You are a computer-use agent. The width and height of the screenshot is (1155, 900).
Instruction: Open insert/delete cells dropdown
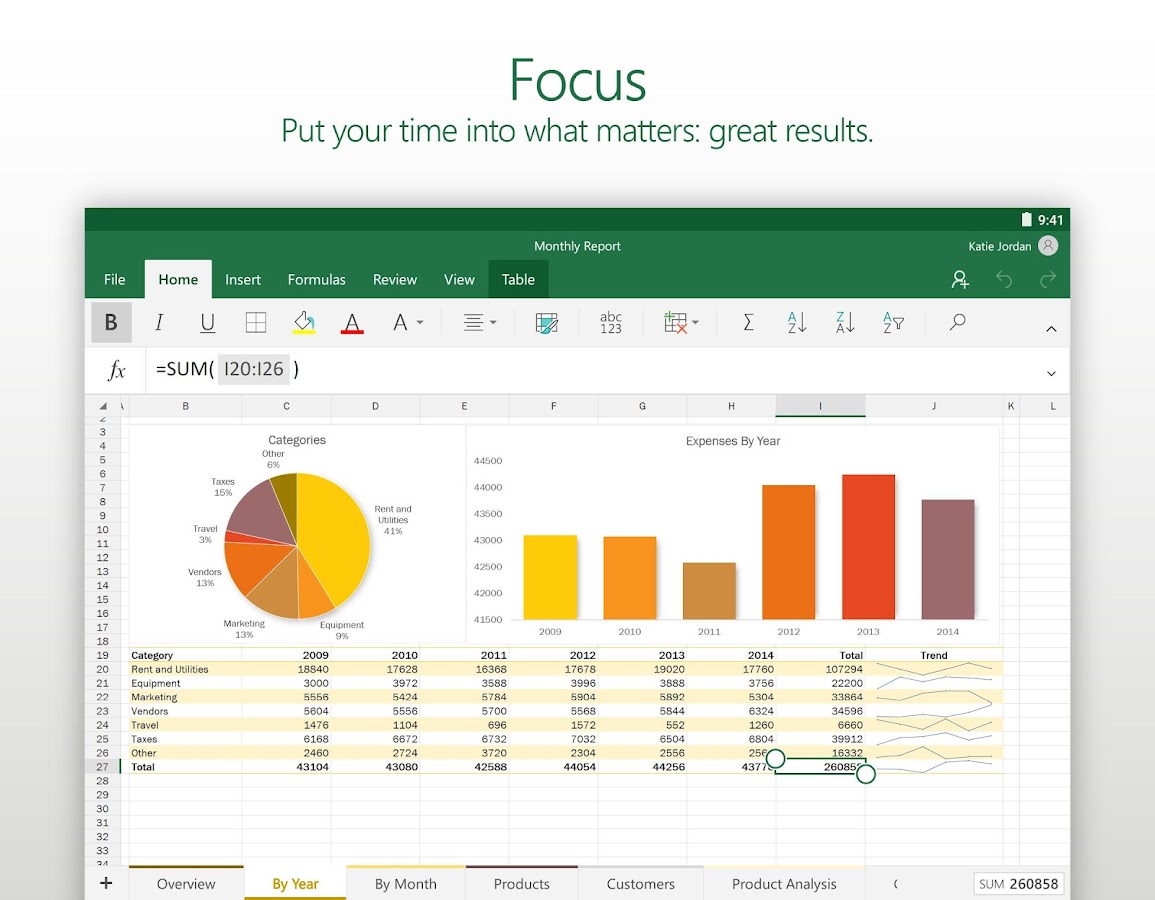pyautogui.click(x=681, y=323)
